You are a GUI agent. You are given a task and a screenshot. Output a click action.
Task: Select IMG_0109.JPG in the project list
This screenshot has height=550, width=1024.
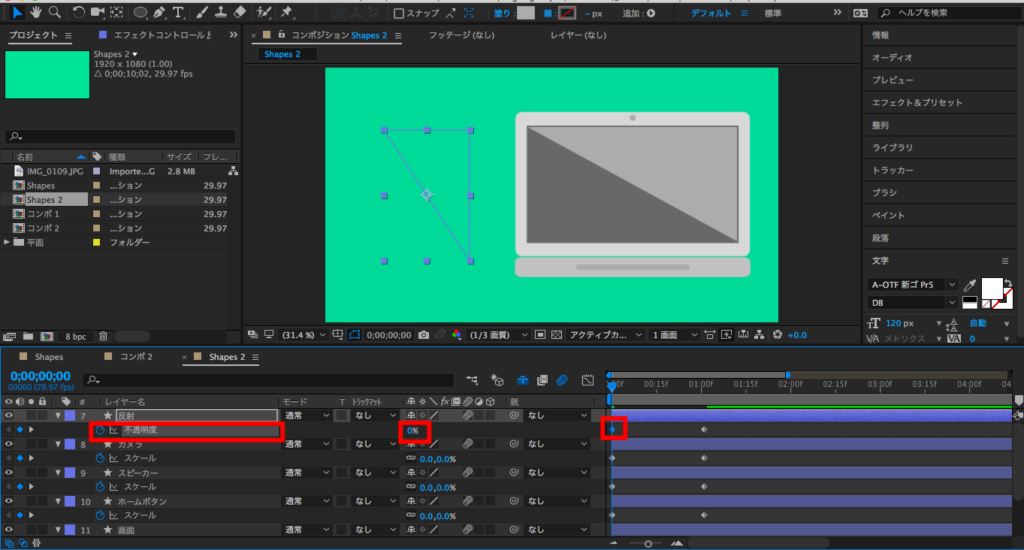tap(48, 171)
